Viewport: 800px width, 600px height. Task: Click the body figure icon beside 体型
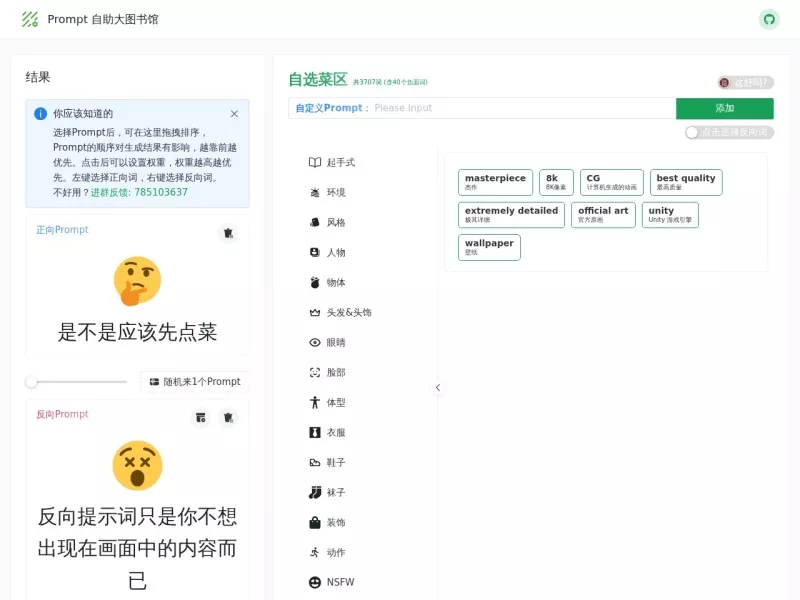315,403
